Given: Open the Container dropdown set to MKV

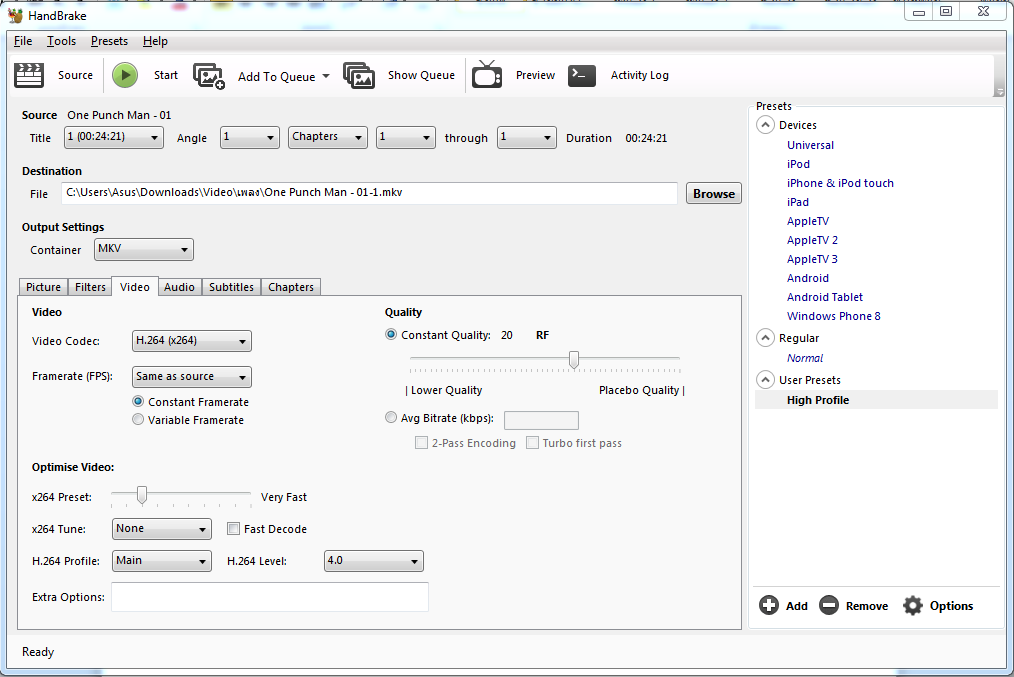Looking at the screenshot, I should [144, 249].
